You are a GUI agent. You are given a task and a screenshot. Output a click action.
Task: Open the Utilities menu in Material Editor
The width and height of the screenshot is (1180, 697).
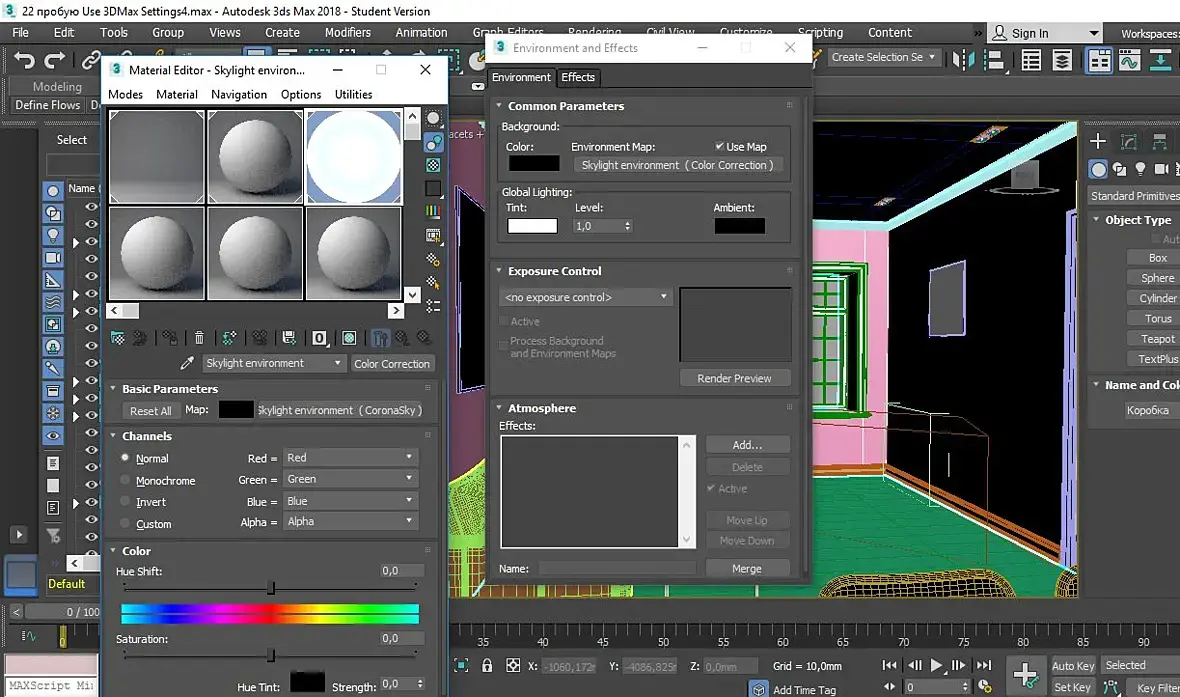353,94
